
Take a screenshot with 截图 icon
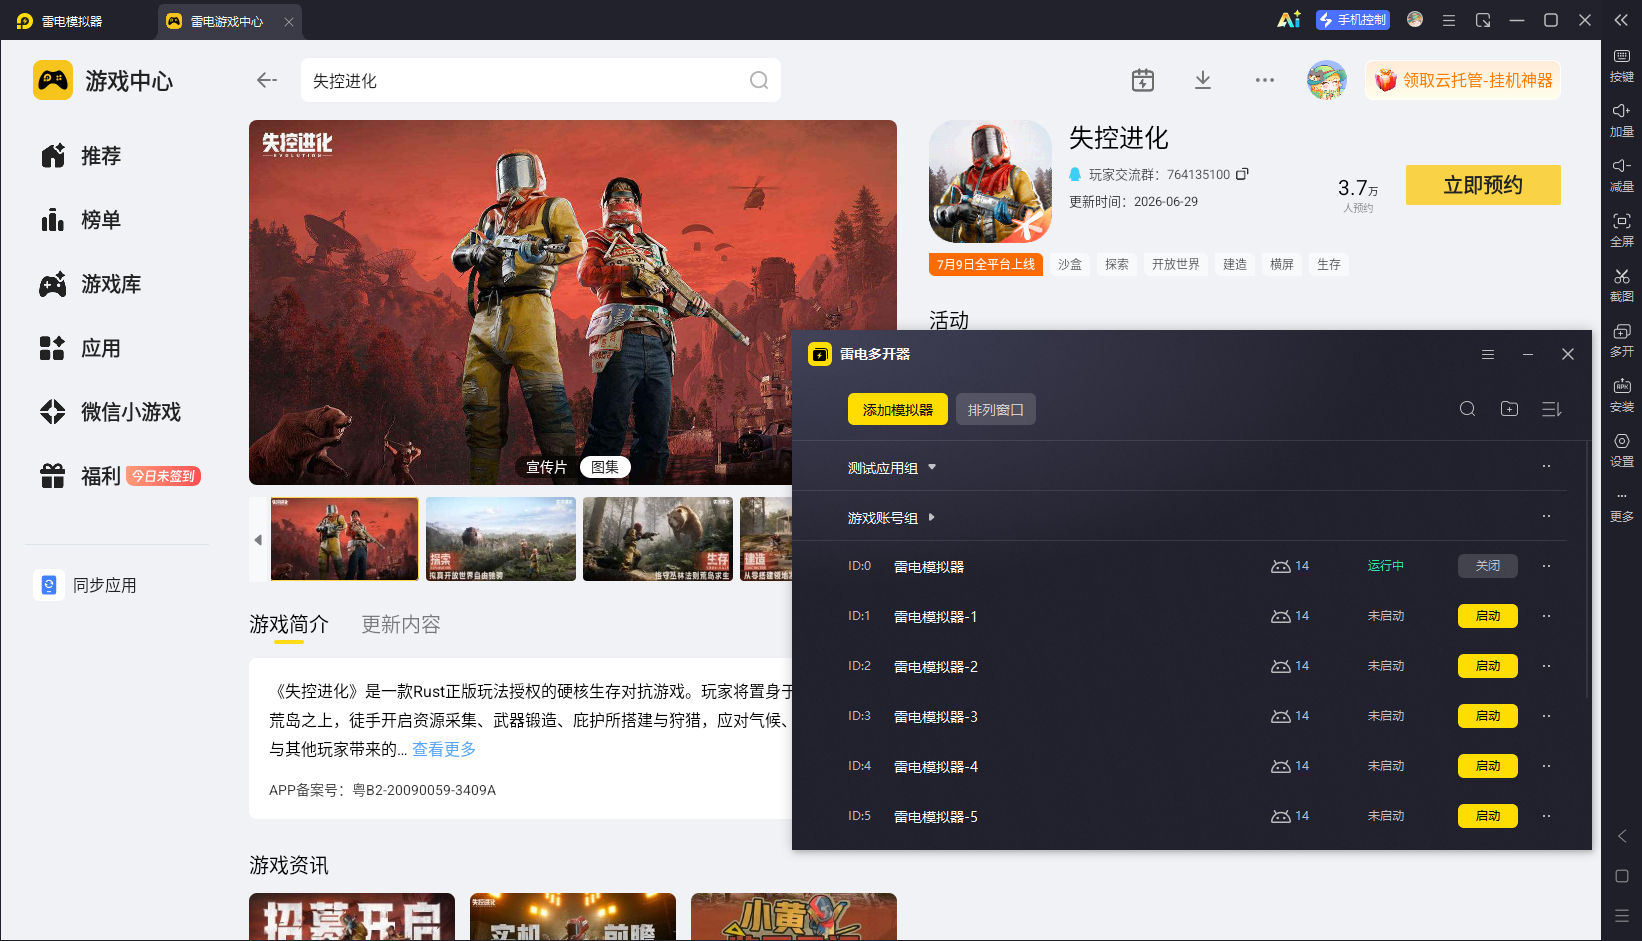point(1622,286)
